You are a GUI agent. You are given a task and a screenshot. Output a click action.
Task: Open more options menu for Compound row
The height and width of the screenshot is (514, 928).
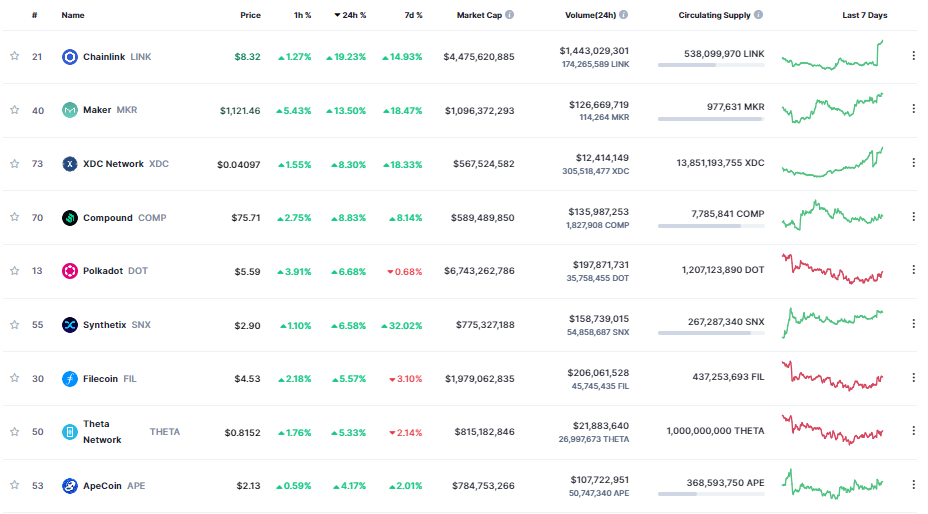913,217
